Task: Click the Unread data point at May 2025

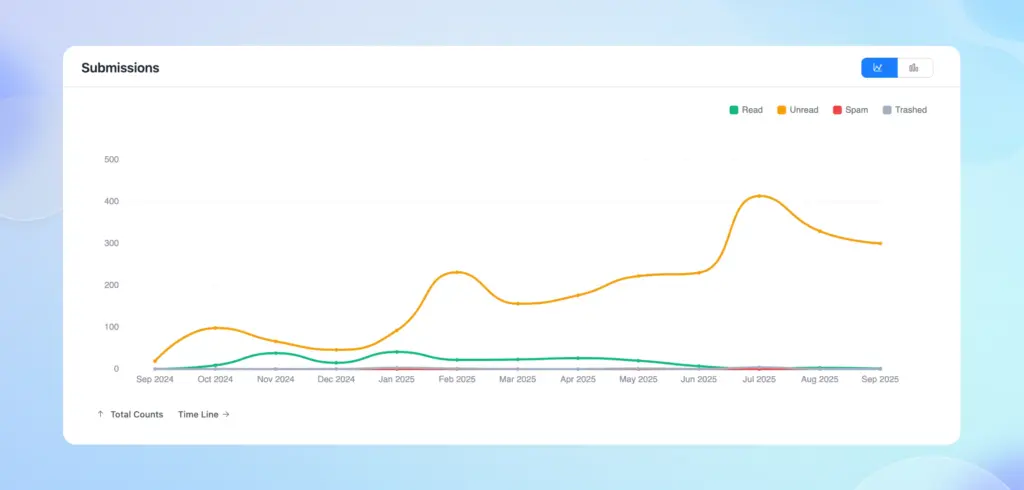Action: (x=638, y=276)
